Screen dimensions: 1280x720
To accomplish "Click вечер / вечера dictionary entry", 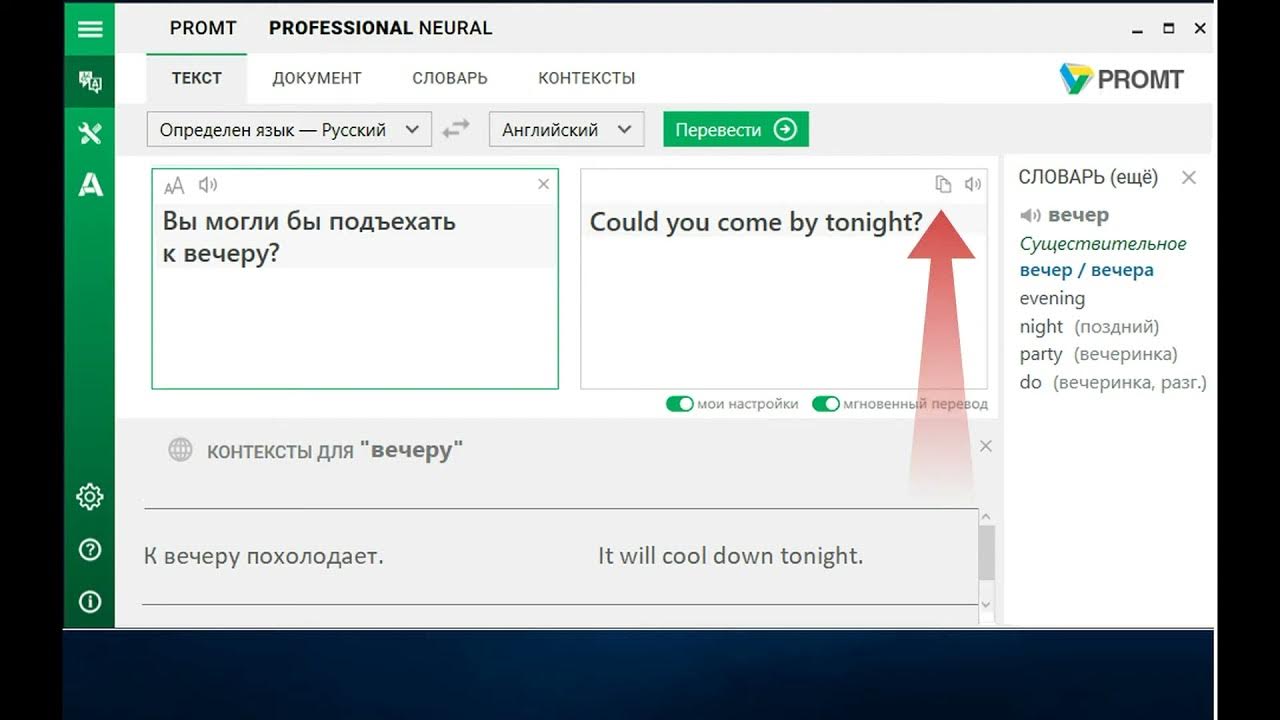I will 1087,270.
